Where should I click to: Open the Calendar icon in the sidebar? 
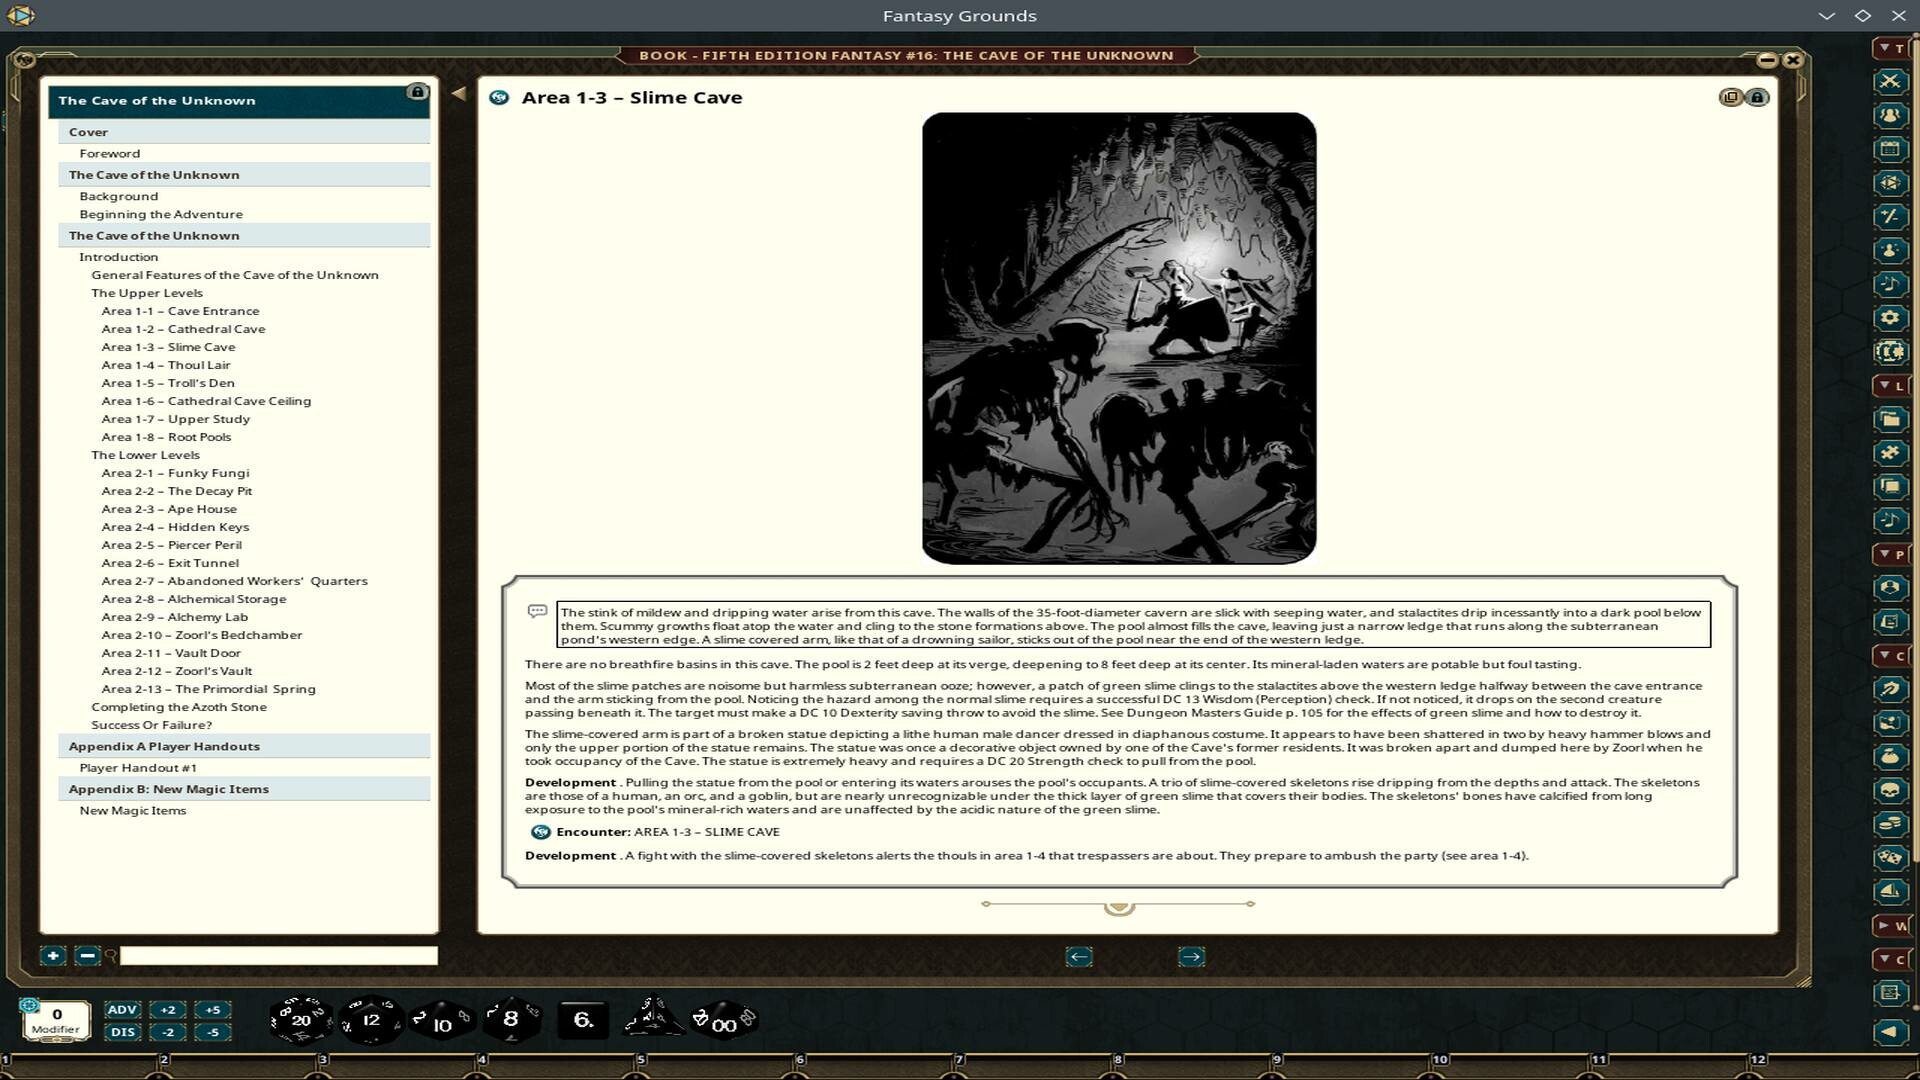click(x=1891, y=147)
